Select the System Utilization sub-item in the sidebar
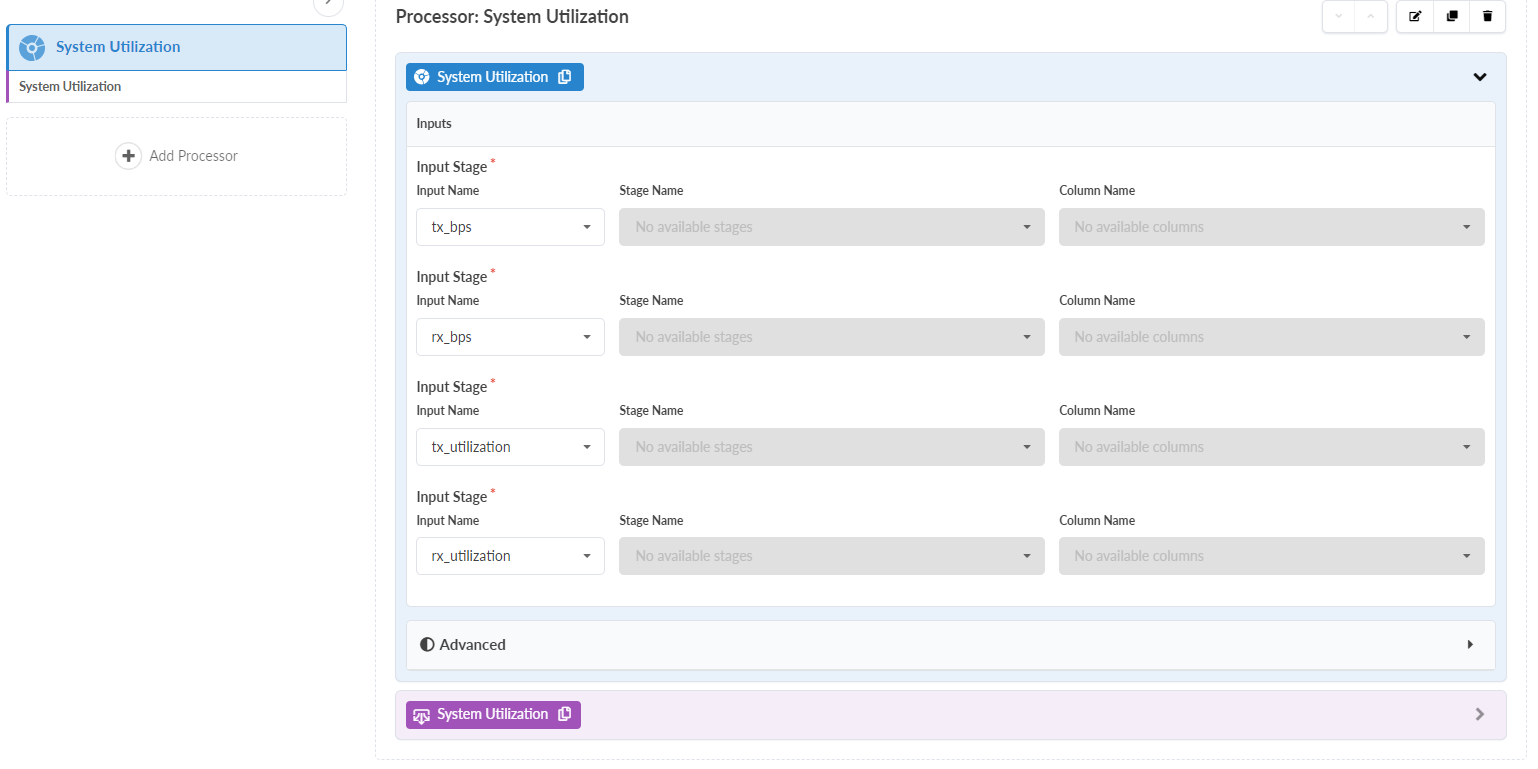Image resolution: width=1538 pixels, height=769 pixels. [x=70, y=87]
